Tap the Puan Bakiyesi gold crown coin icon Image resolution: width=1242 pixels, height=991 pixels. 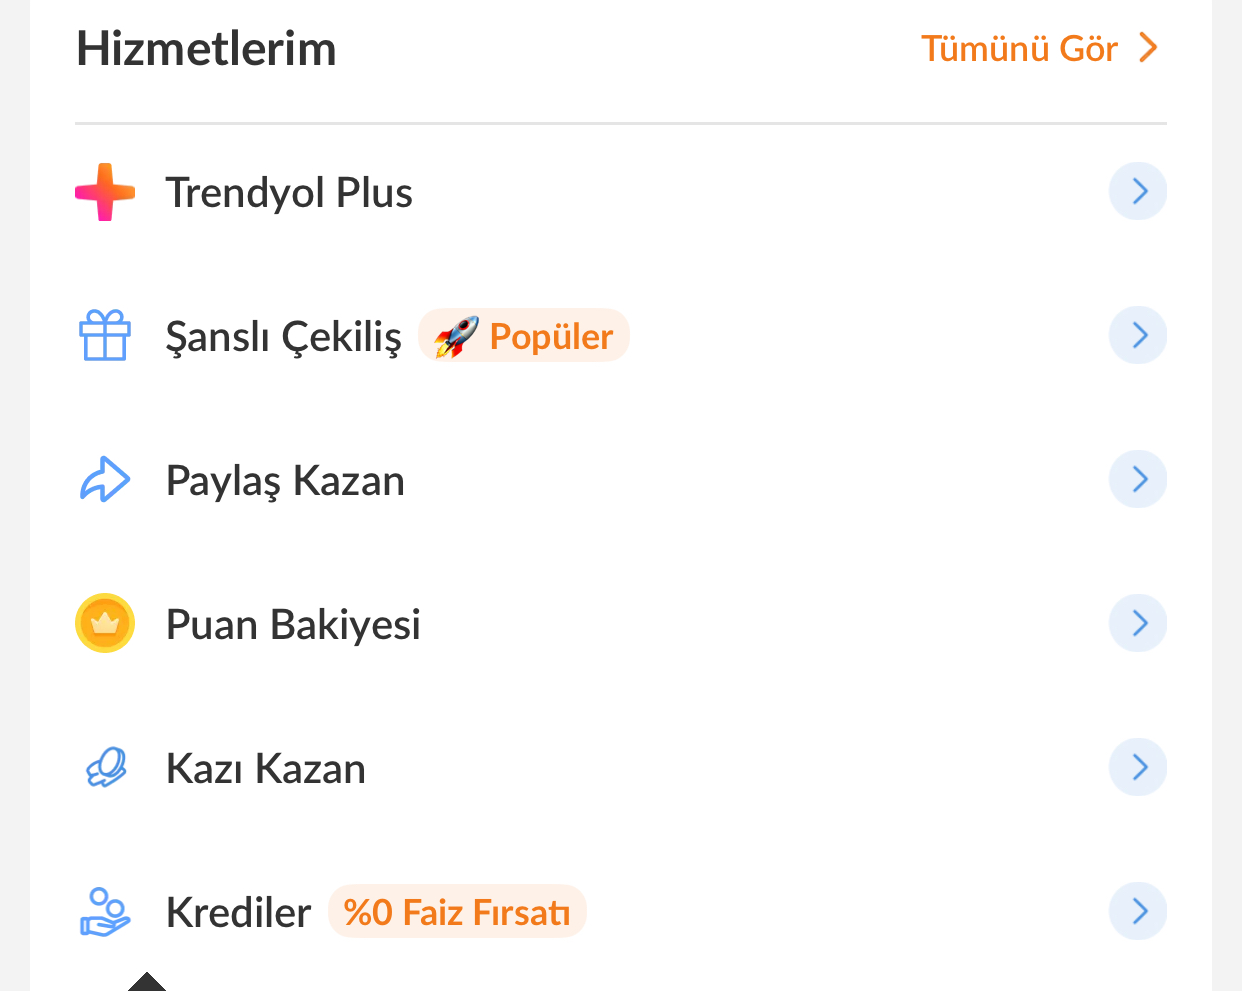click(105, 623)
